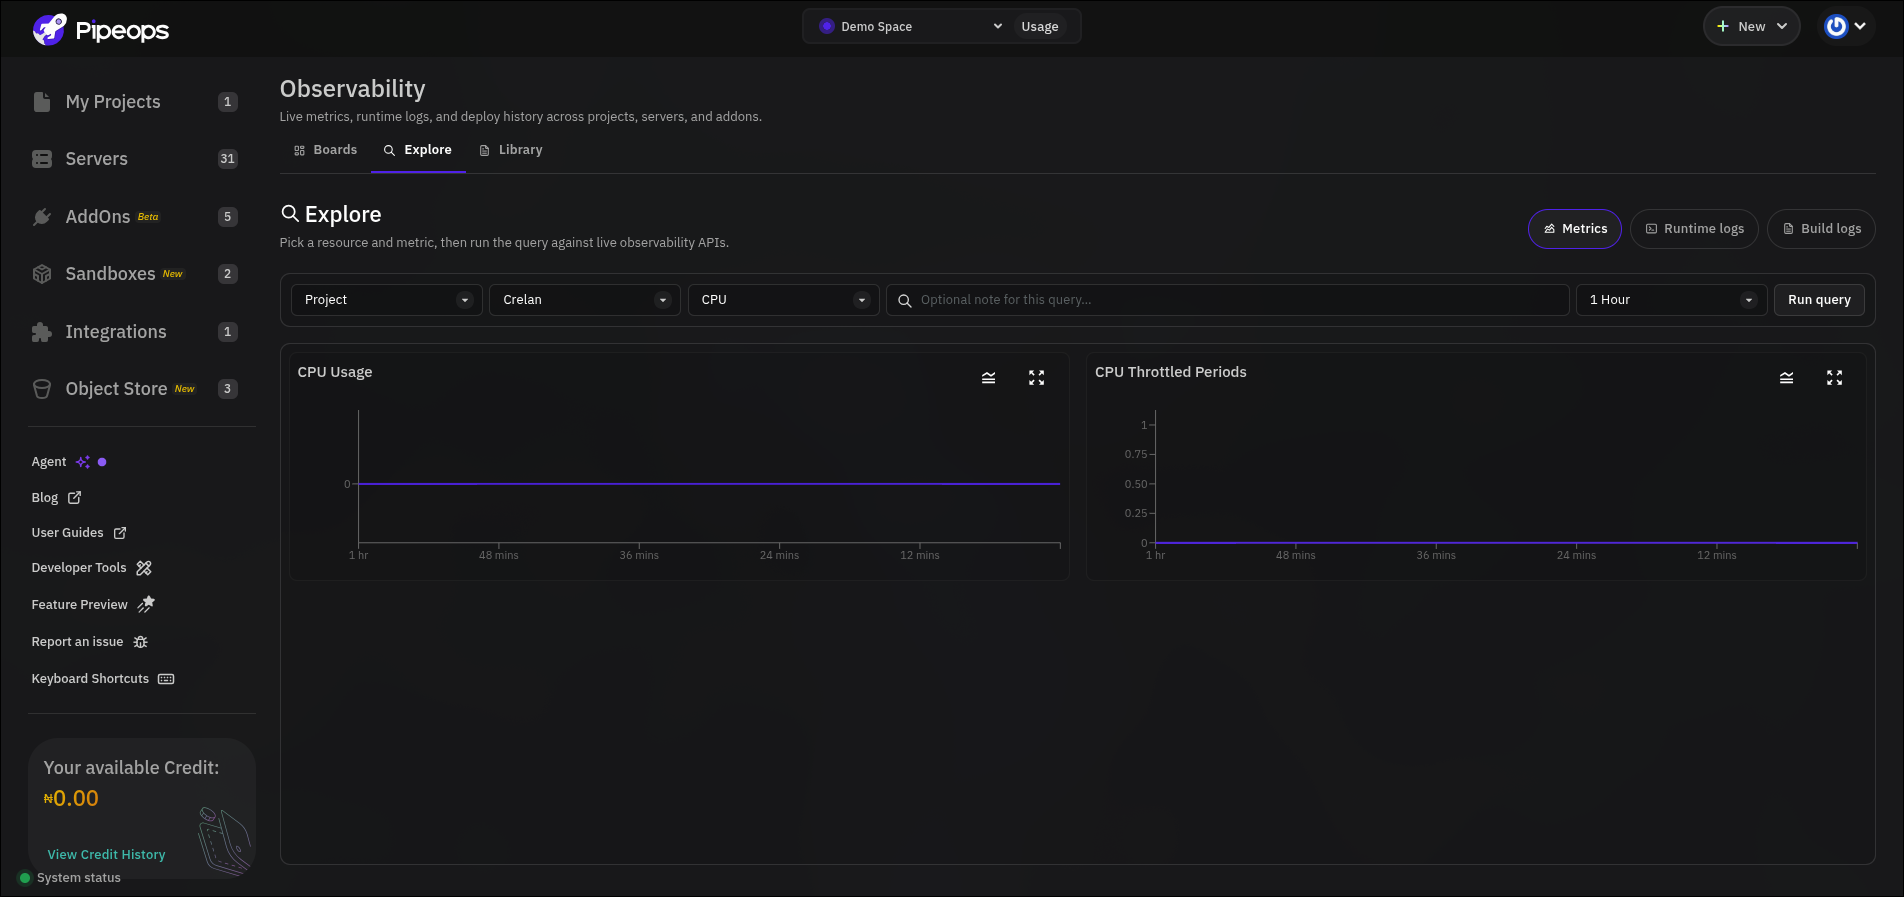
Task: Click the Servers icon in sidebar
Action: click(42, 159)
